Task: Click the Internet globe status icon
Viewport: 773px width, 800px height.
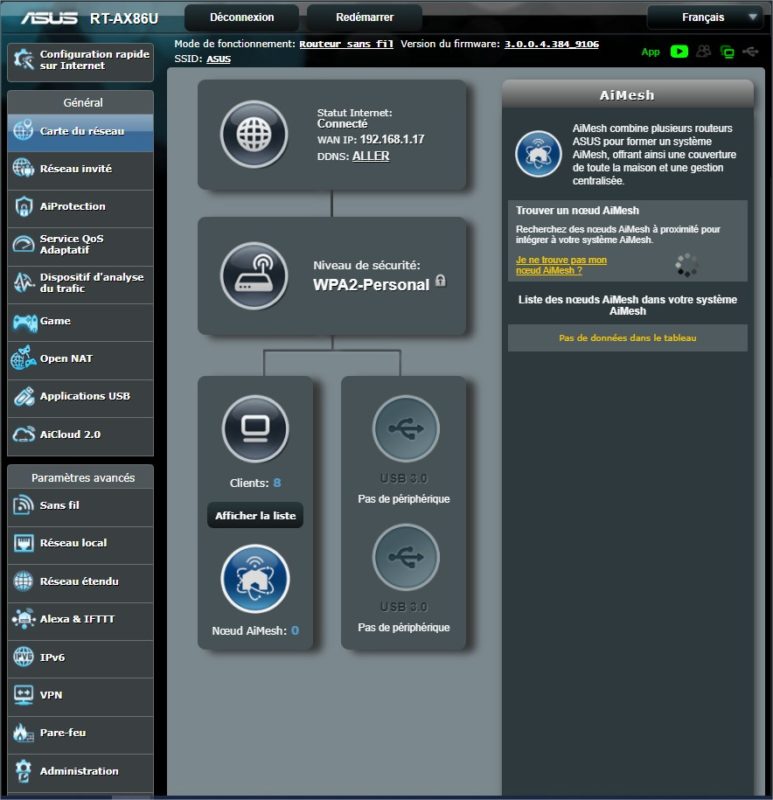Action: click(254, 134)
